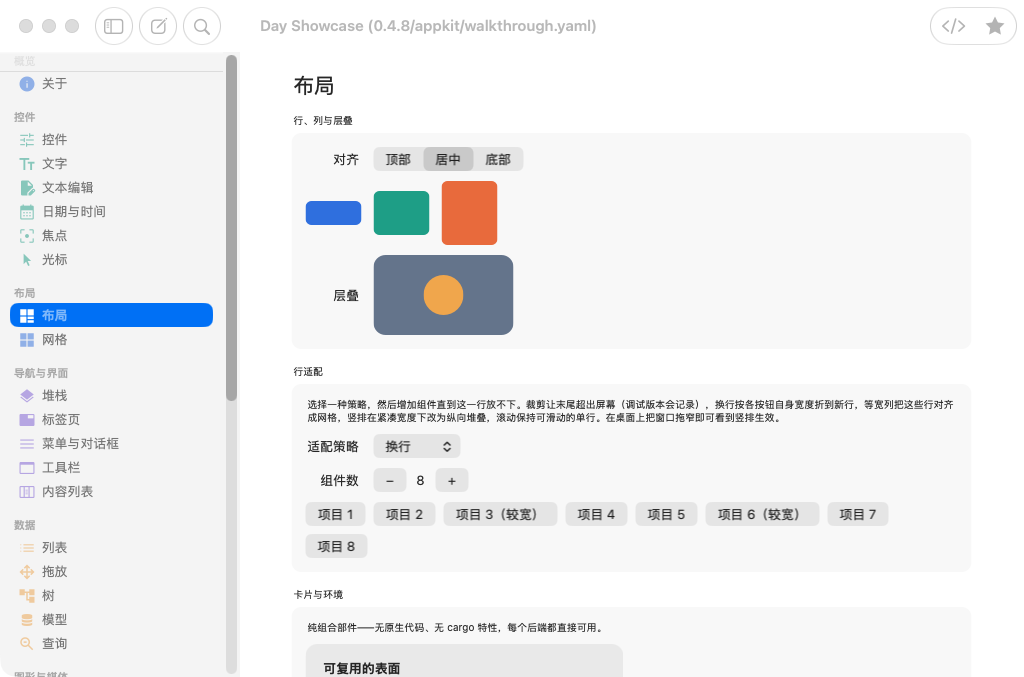This screenshot has width=1024, height=677.
Task: Select 顶部 alignment segment
Action: point(398,159)
